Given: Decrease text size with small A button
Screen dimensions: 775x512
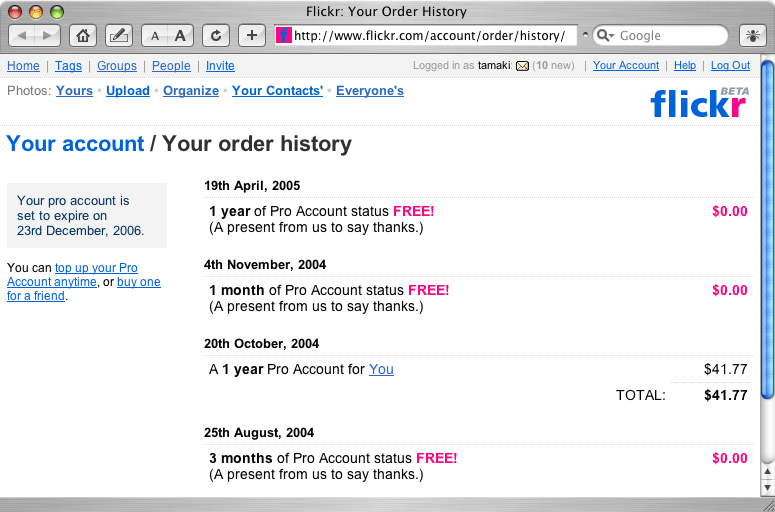Looking at the screenshot, I should 155,35.
